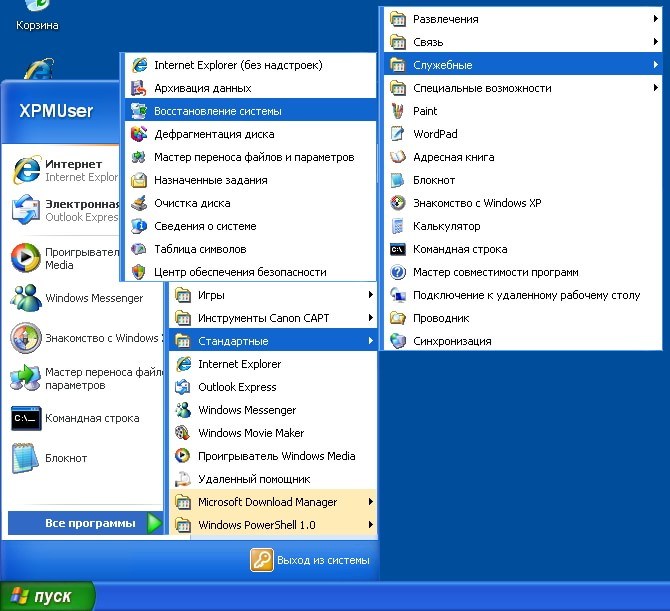Select Сведения о системе entry
The image size is (670, 611).
(205, 226)
